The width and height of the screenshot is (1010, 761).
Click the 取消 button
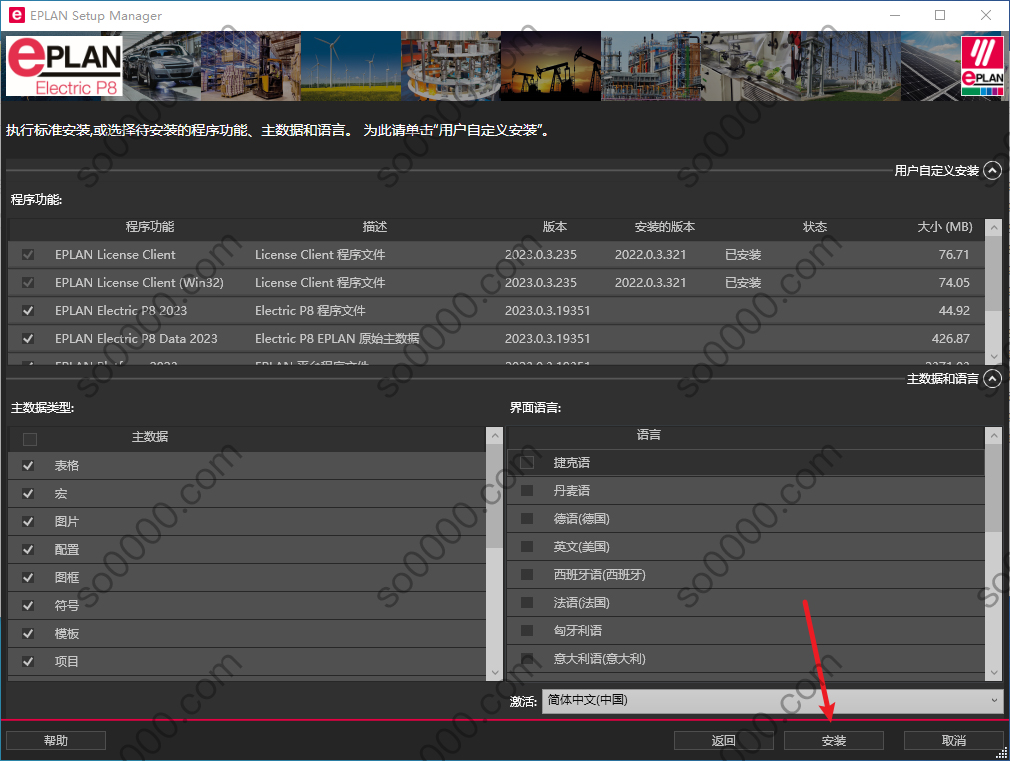pos(953,740)
